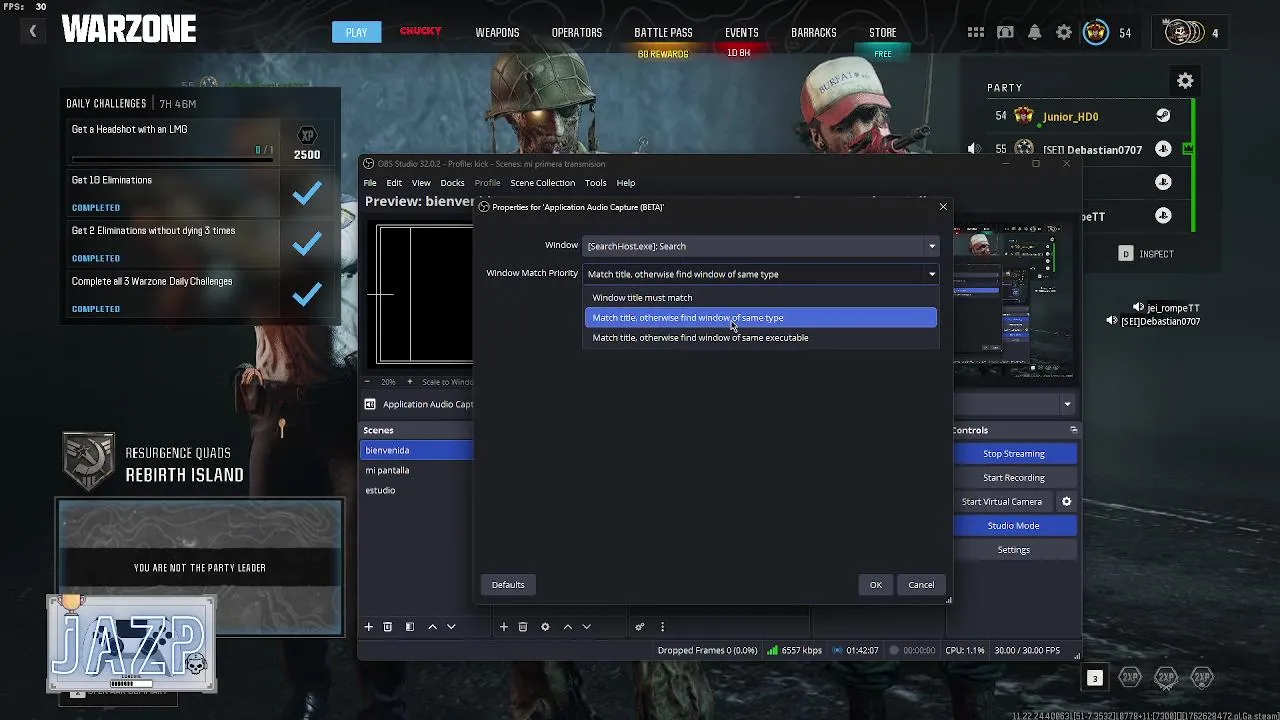Pop out the Controls dock icon
Viewport: 1280px width, 720px height.
(x=1073, y=430)
